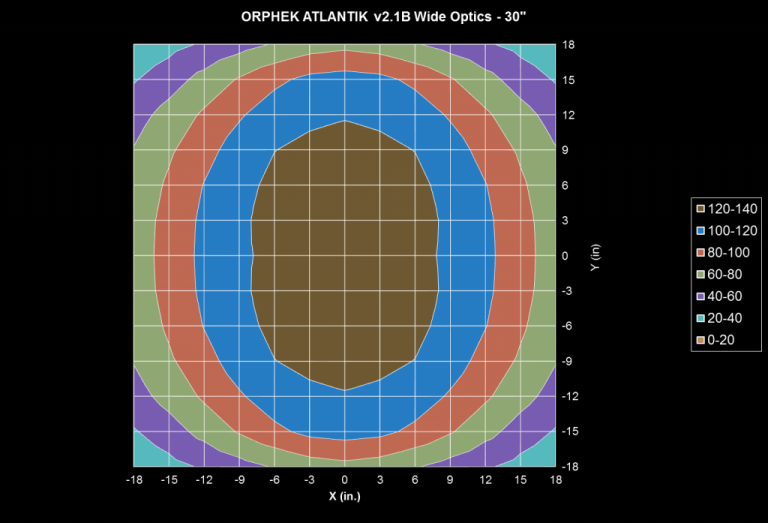The height and width of the screenshot is (523, 768).
Task: Click Y-axis tick label 15
Action: pyautogui.click(x=568, y=80)
